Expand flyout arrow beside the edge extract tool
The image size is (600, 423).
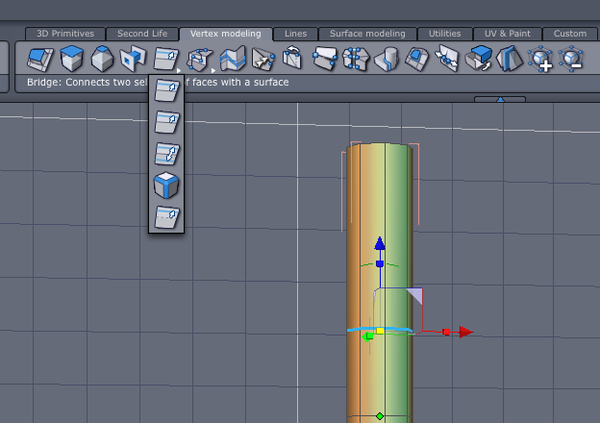tap(179, 71)
